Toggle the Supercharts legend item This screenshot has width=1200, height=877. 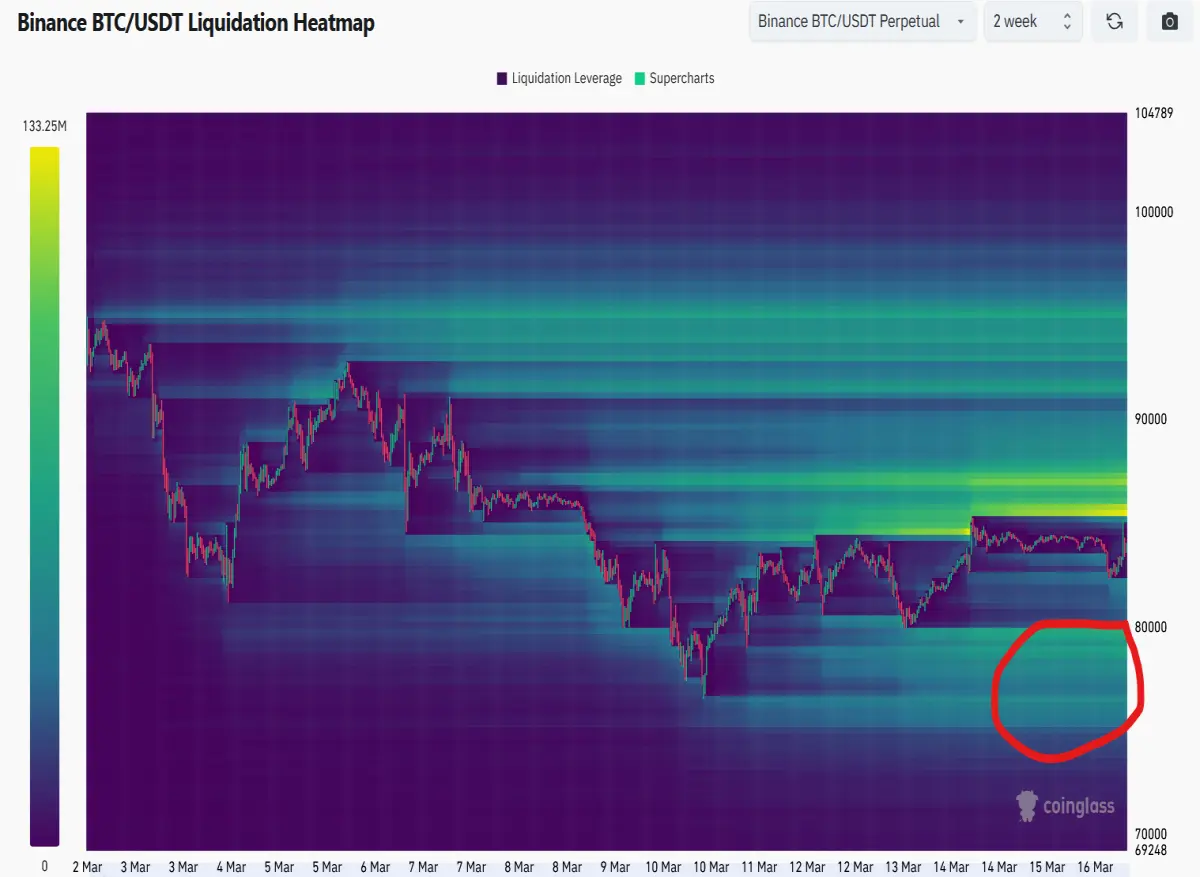[674, 78]
